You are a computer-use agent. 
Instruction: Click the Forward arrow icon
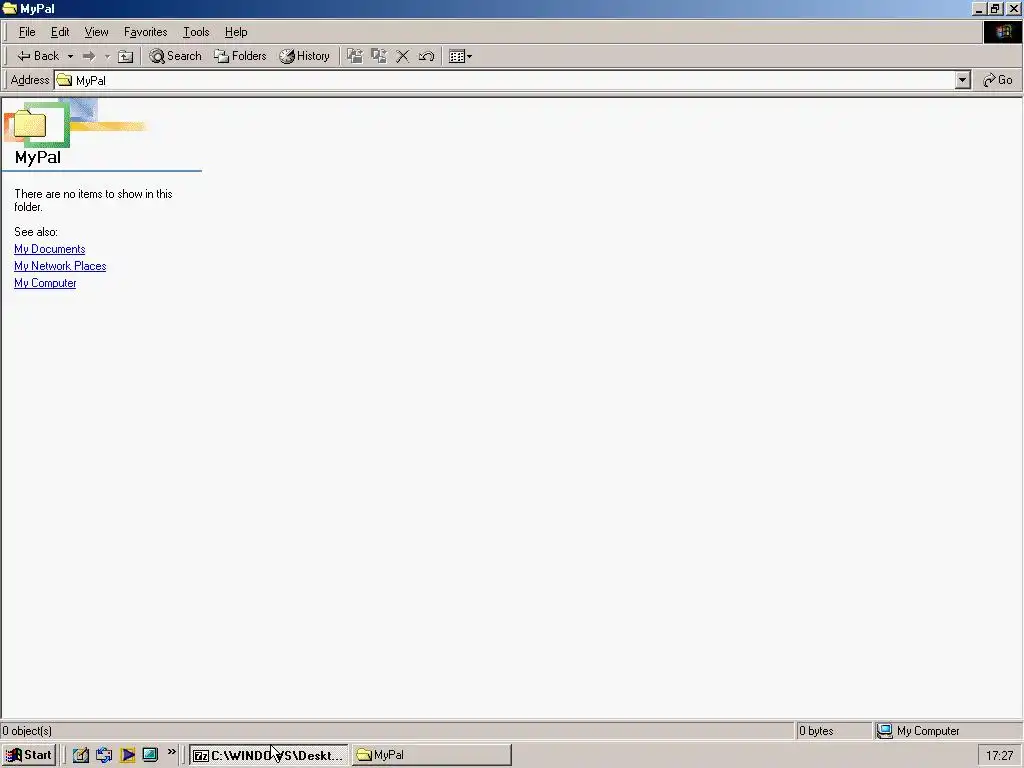[x=89, y=56]
